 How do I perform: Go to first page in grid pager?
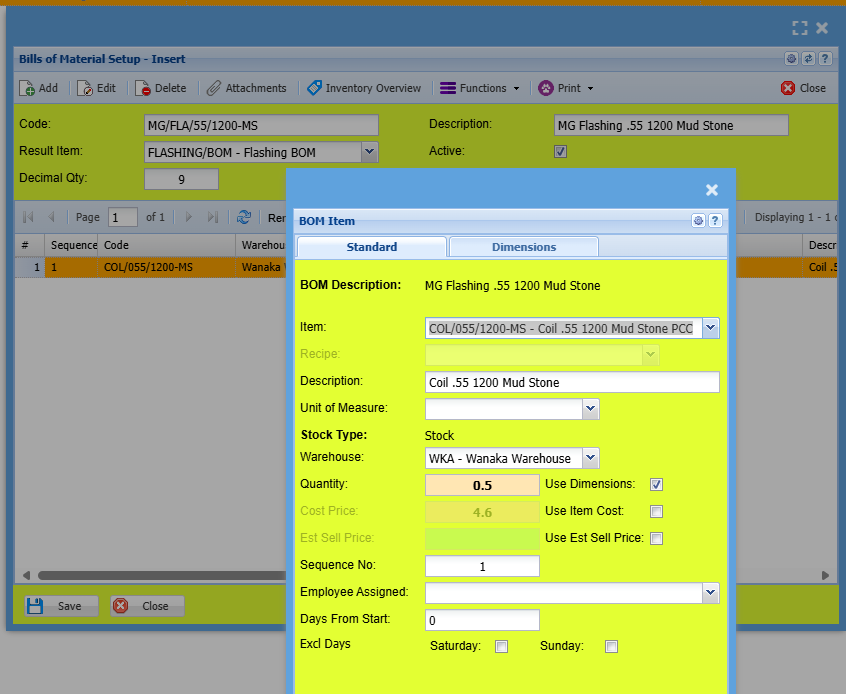coord(28,217)
